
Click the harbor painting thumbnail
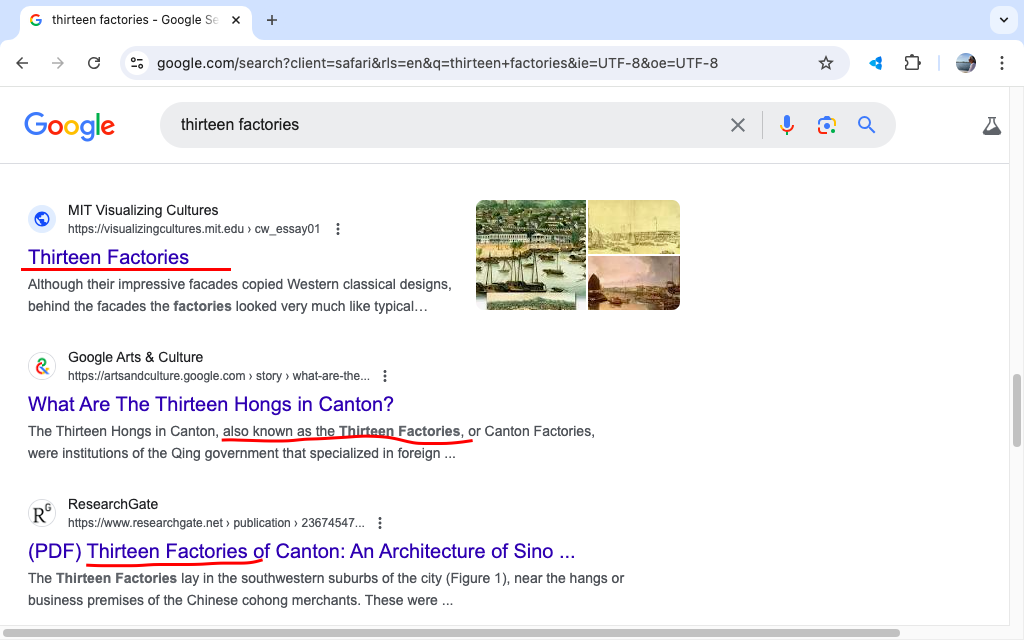(x=530, y=255)
